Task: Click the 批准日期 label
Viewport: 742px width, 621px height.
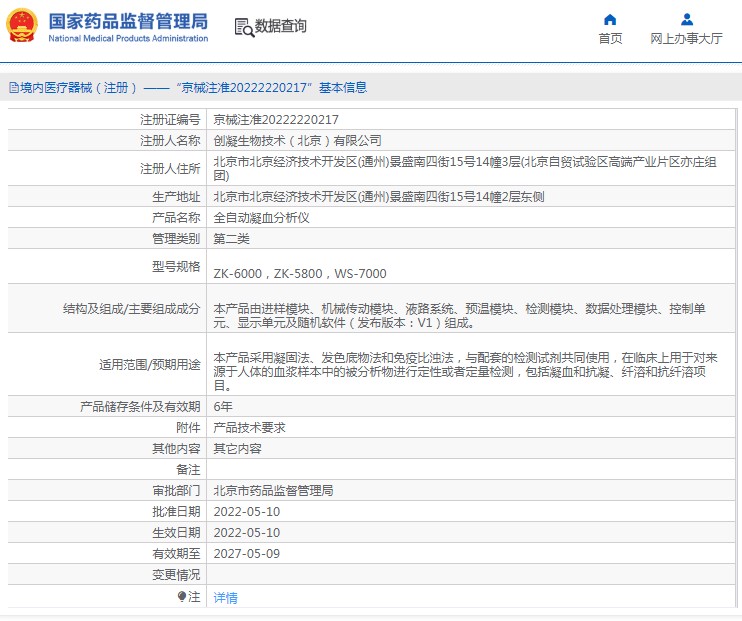Action: [x=176, y=512]
